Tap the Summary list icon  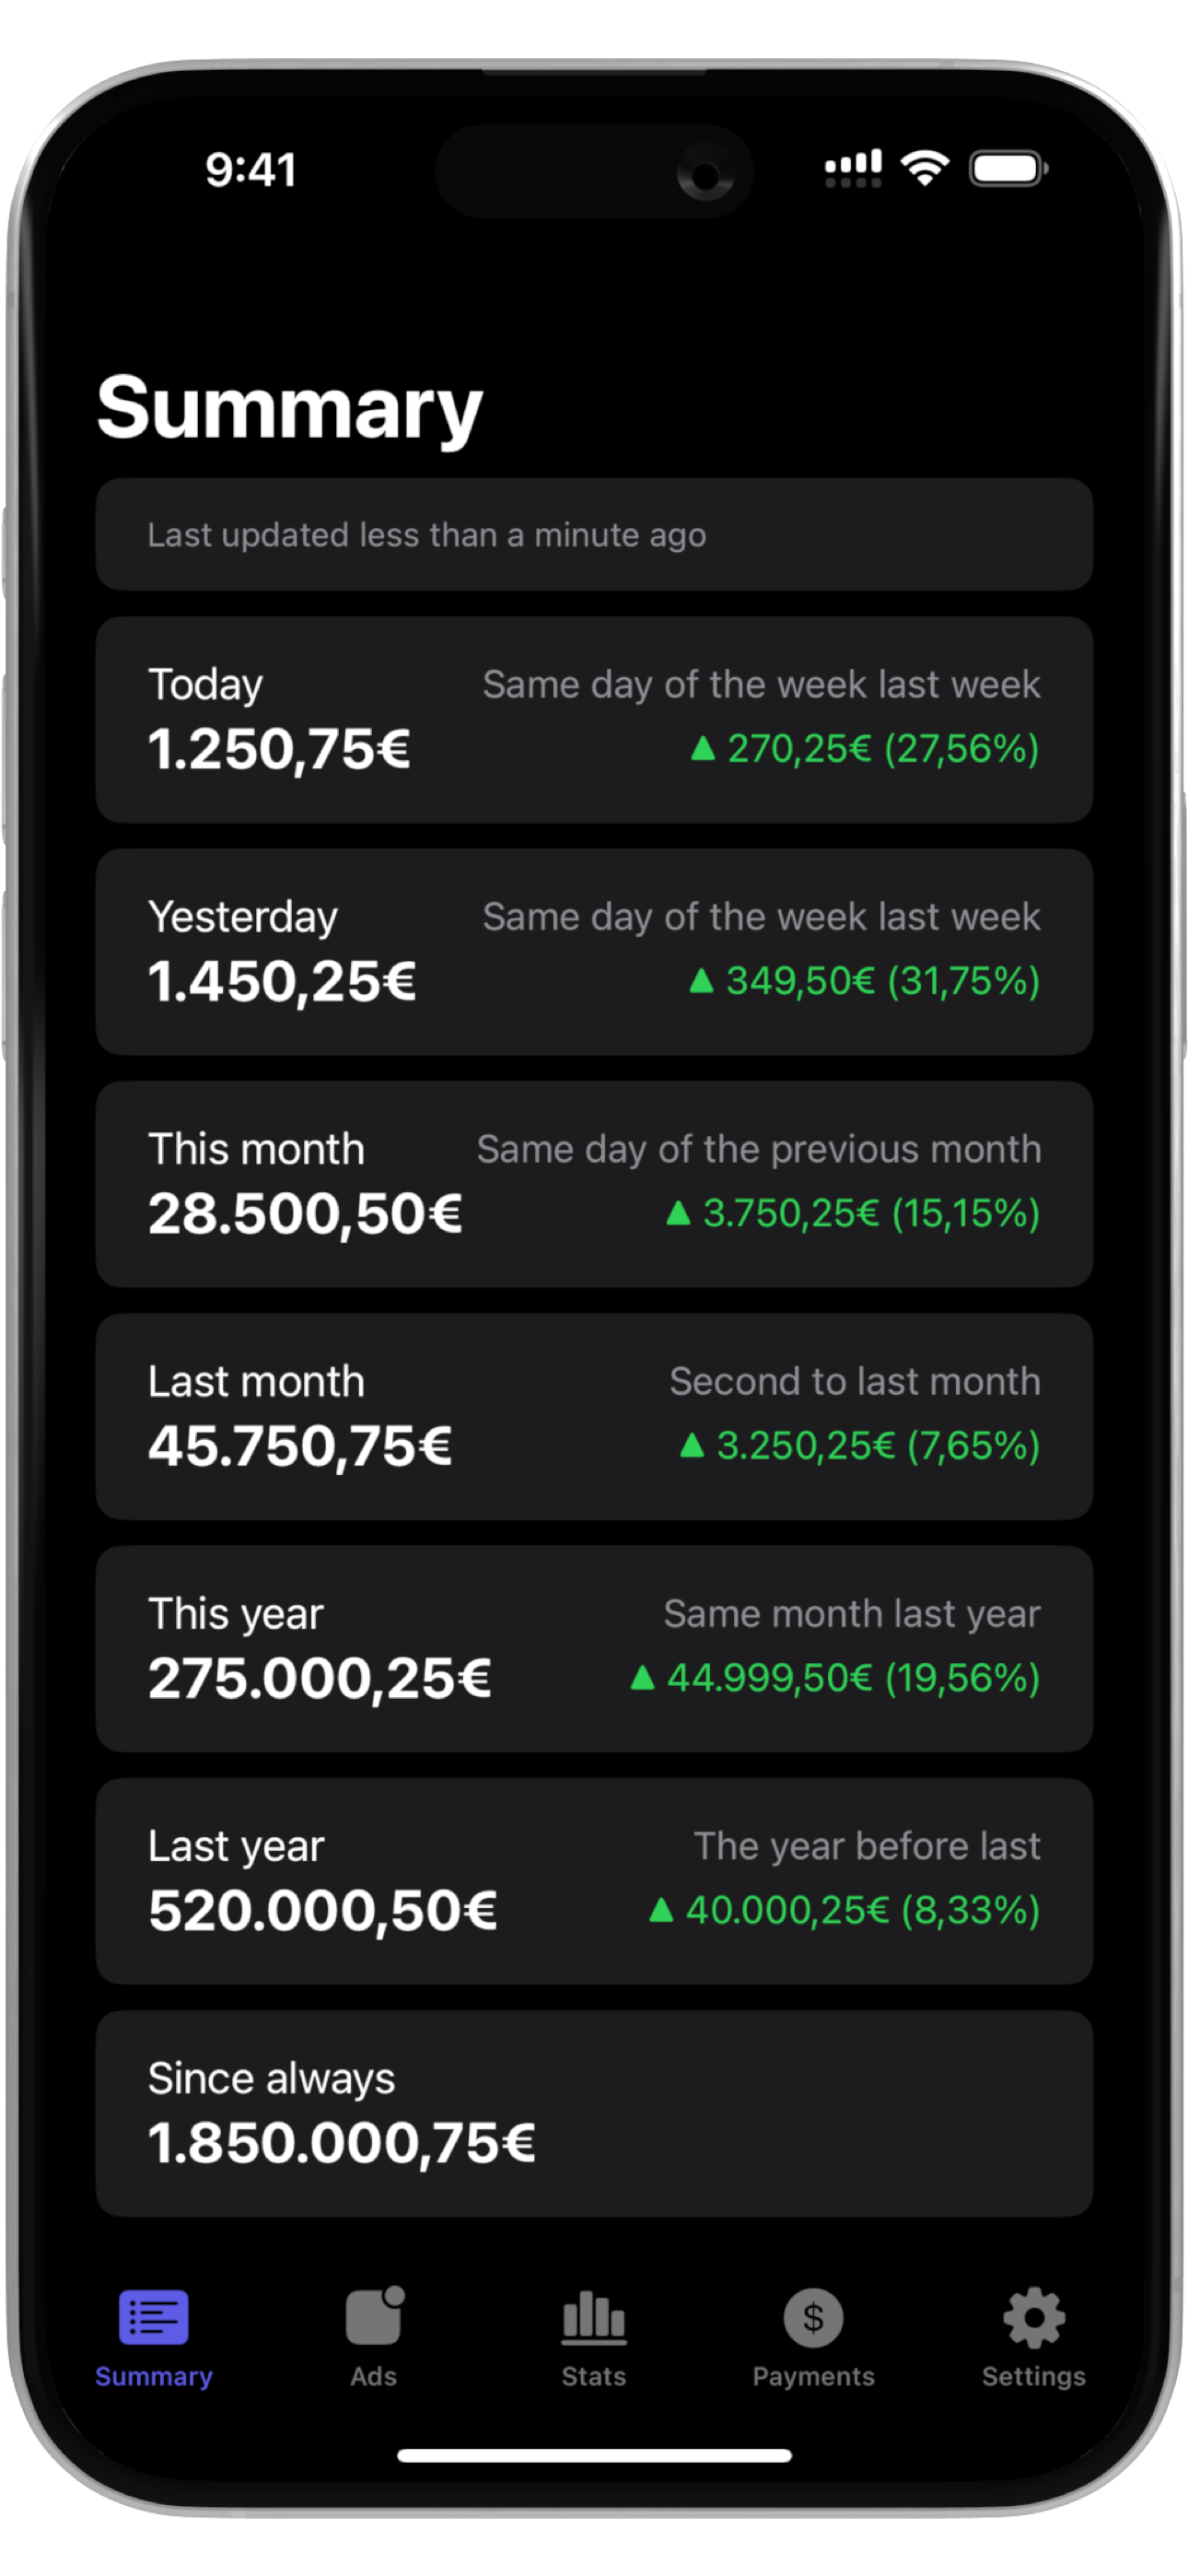pos(153,2317)
